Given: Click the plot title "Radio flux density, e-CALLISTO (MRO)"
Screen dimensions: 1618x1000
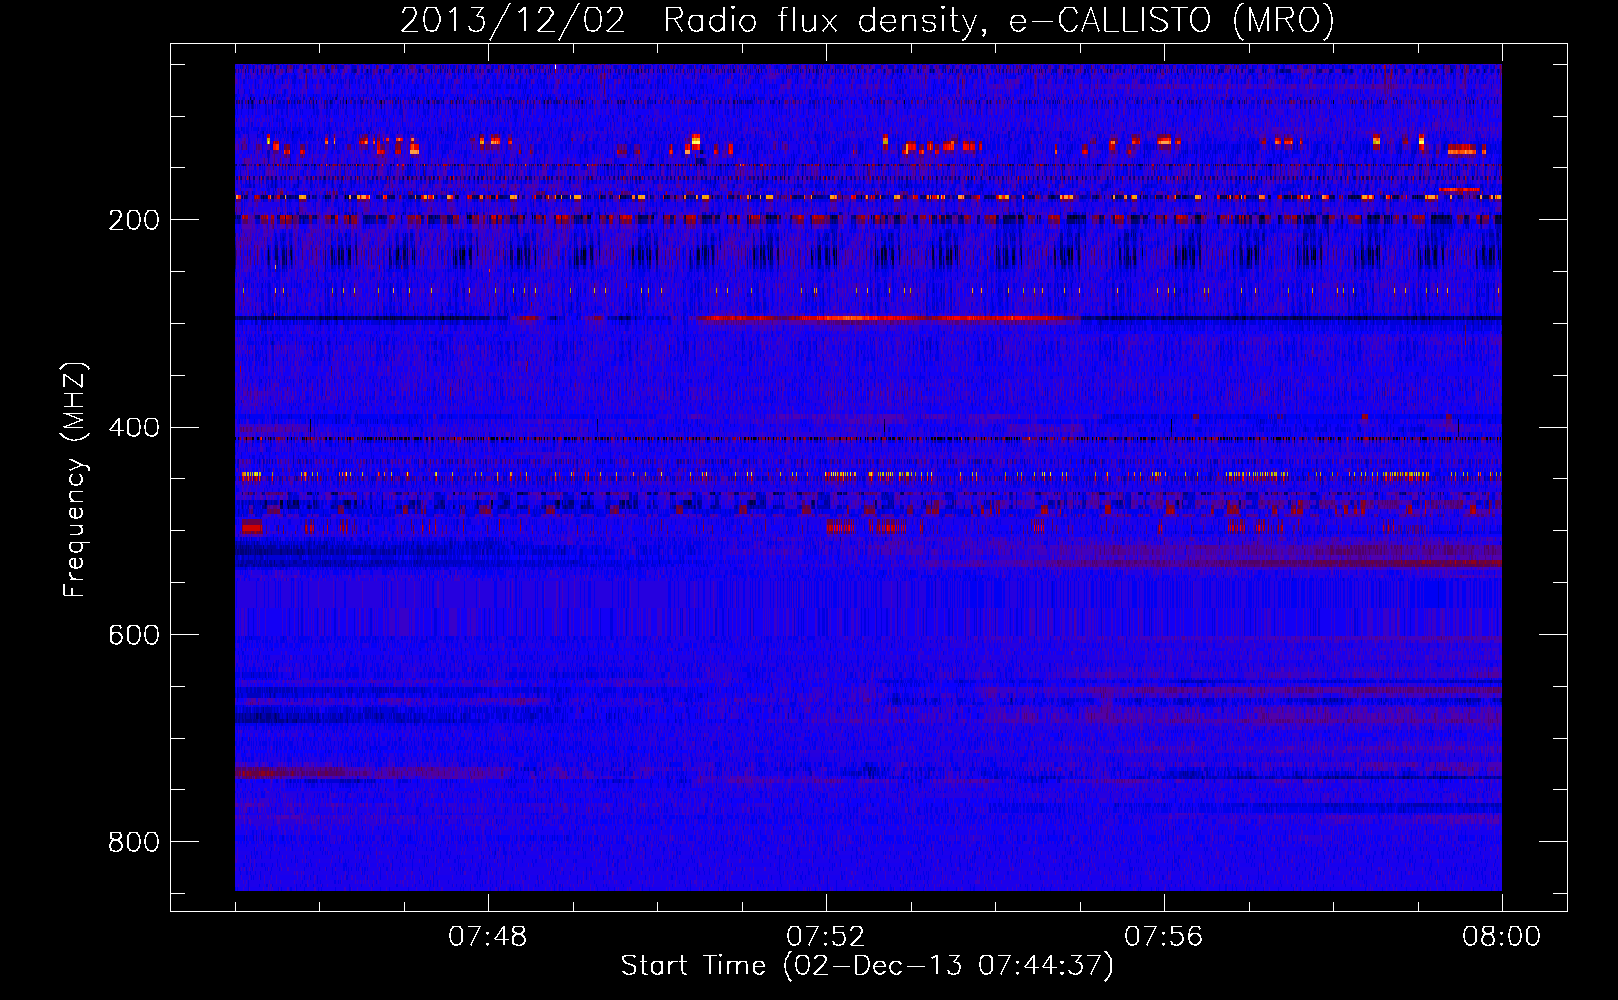Looking at the screenshot, I should [x=998, y=21].
